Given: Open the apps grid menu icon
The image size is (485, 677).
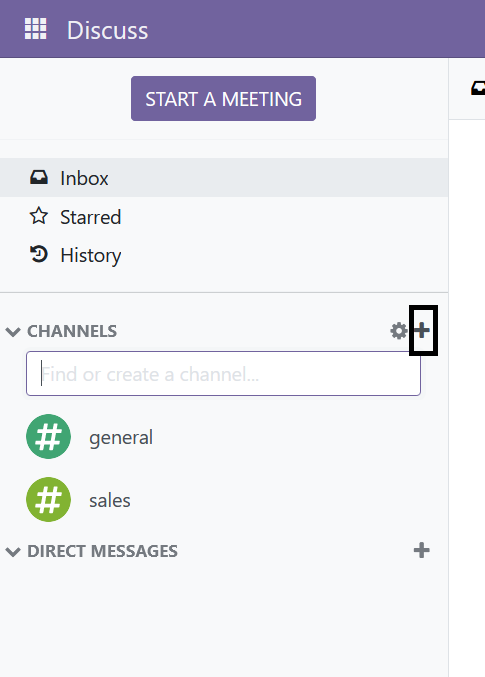Looking at the screenshot, I should 35,29.
